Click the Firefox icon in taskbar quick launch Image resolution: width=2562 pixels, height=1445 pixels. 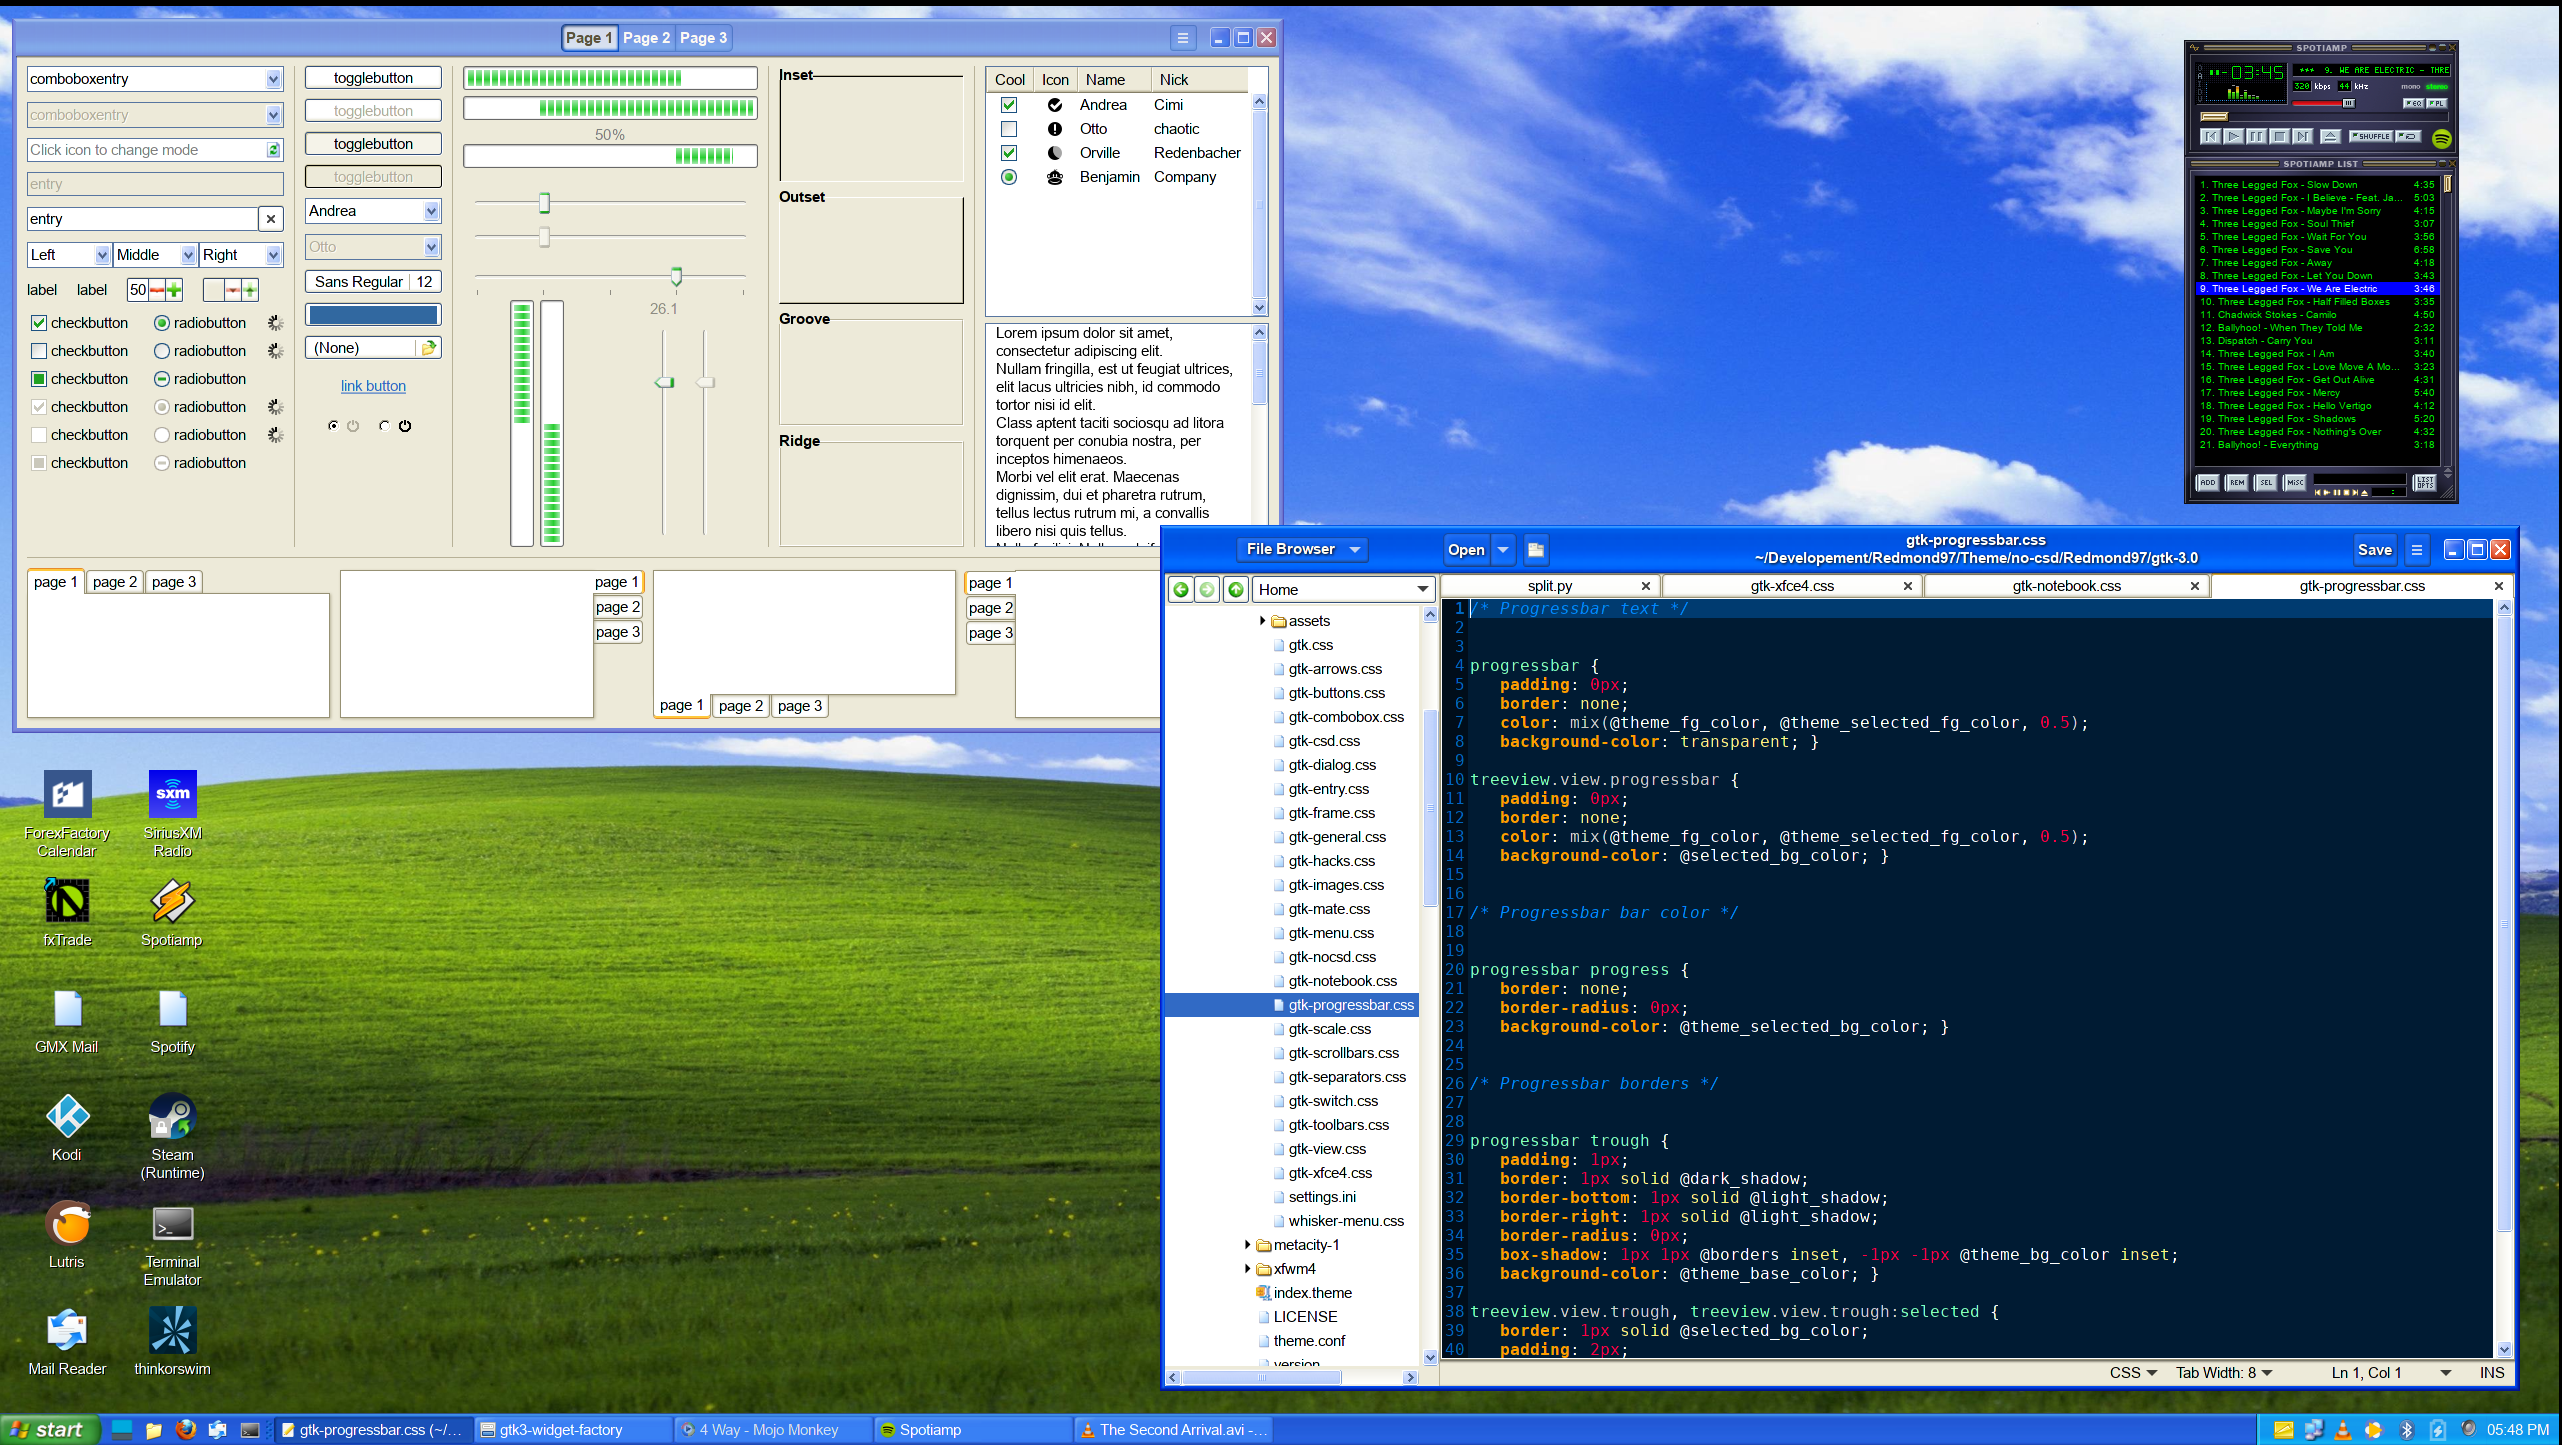(x=185, y=1430)
